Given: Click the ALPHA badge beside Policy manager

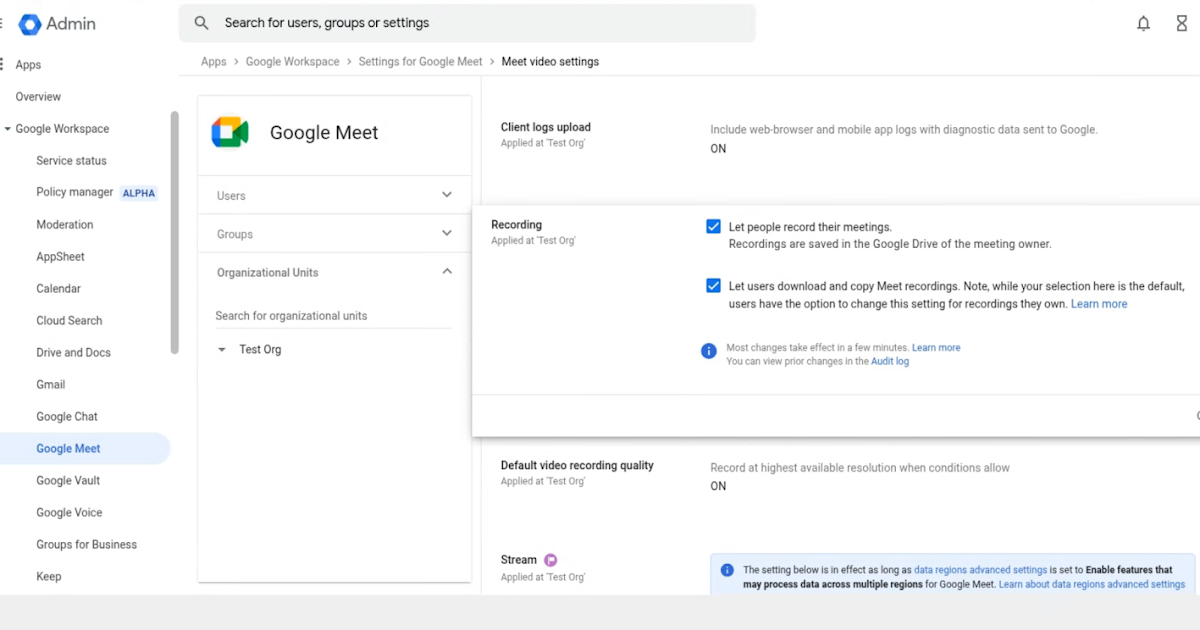Looking at the screenshot, I should click(x=139, y=193).
